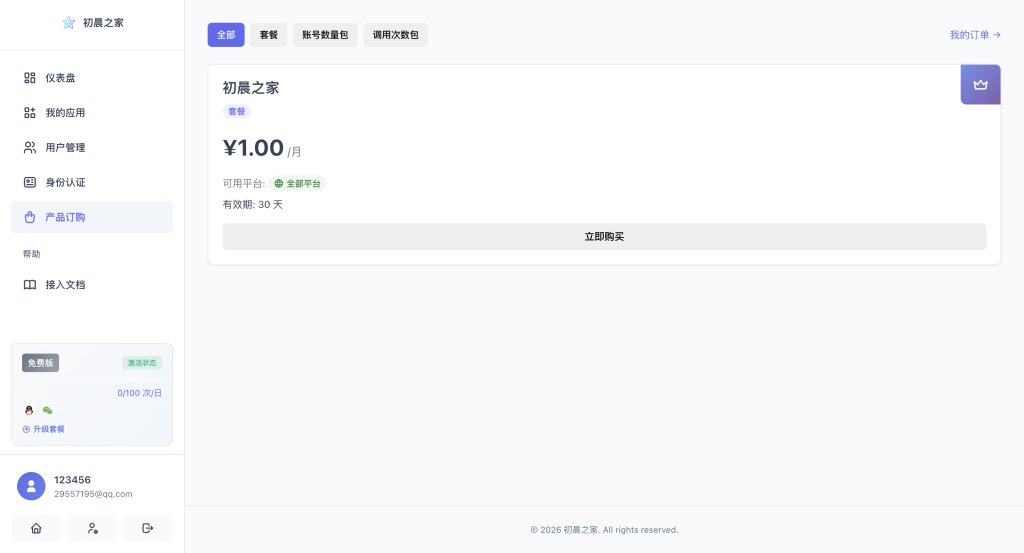This screenshot has width=1024, height=553.
Task: Click the 产品订购 shopping bag icon
Action: (x=30, y=217)
